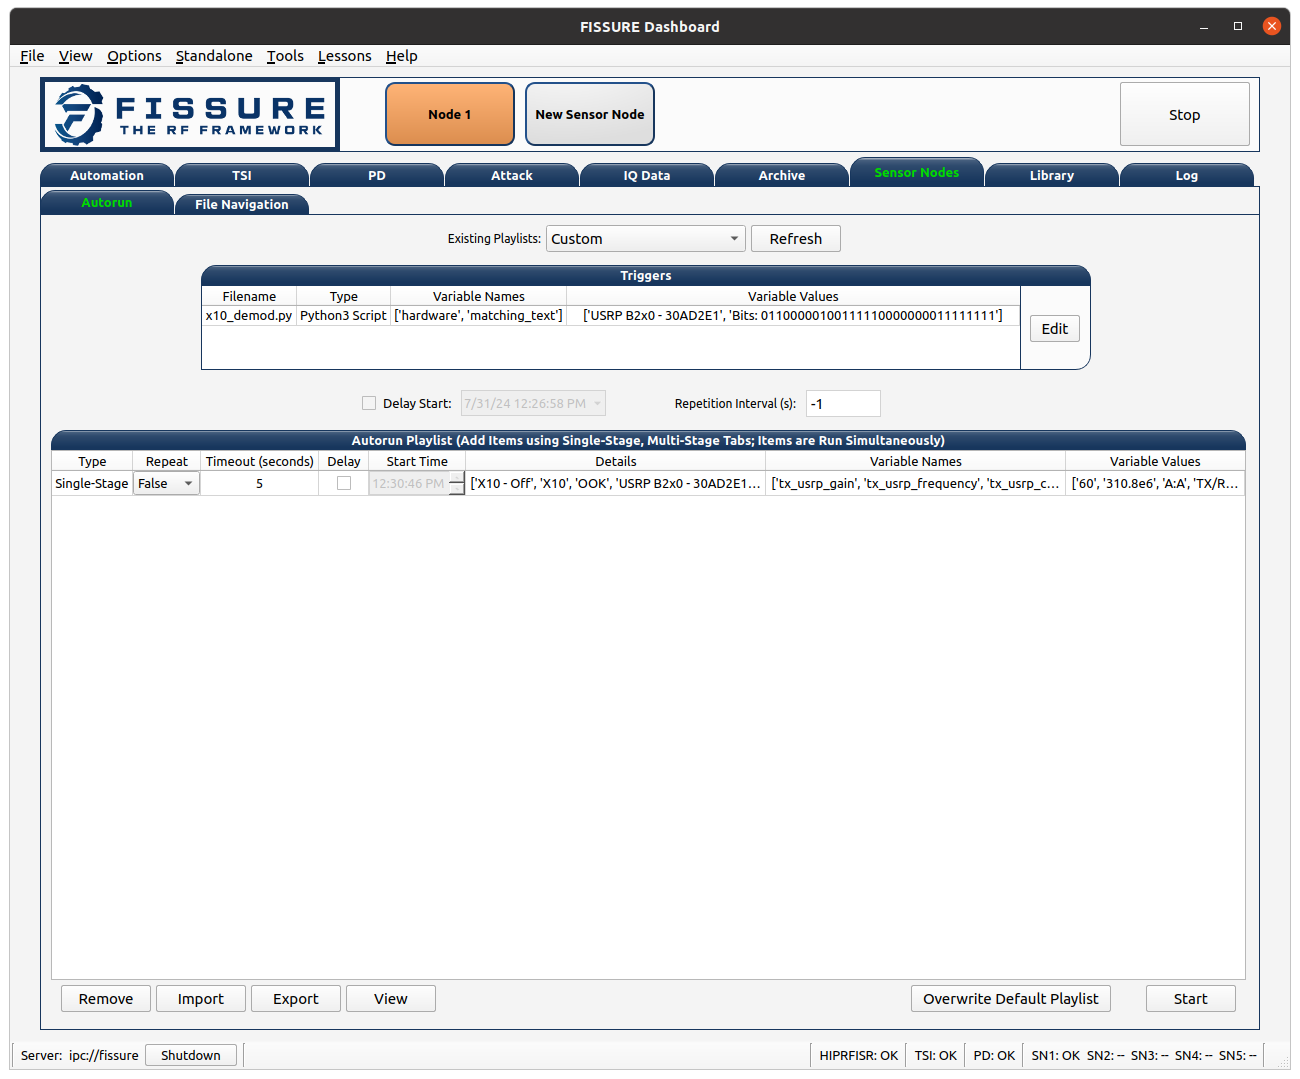Toggle the Delay checkbox in playlist row
Image resolution: width=1300 pixels, height=1079 pixels.
(x=344, y=483)
